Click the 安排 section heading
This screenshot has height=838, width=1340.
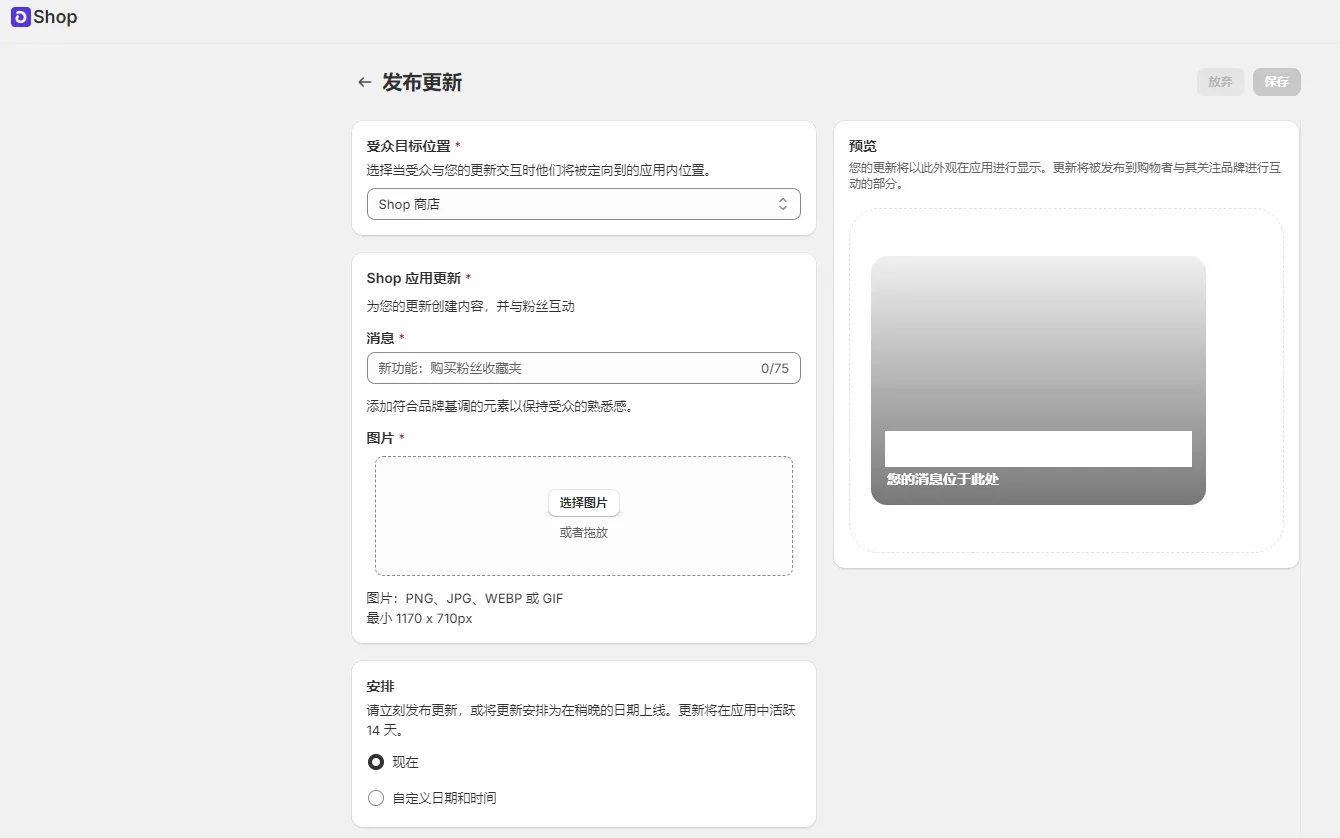[380, 686]
